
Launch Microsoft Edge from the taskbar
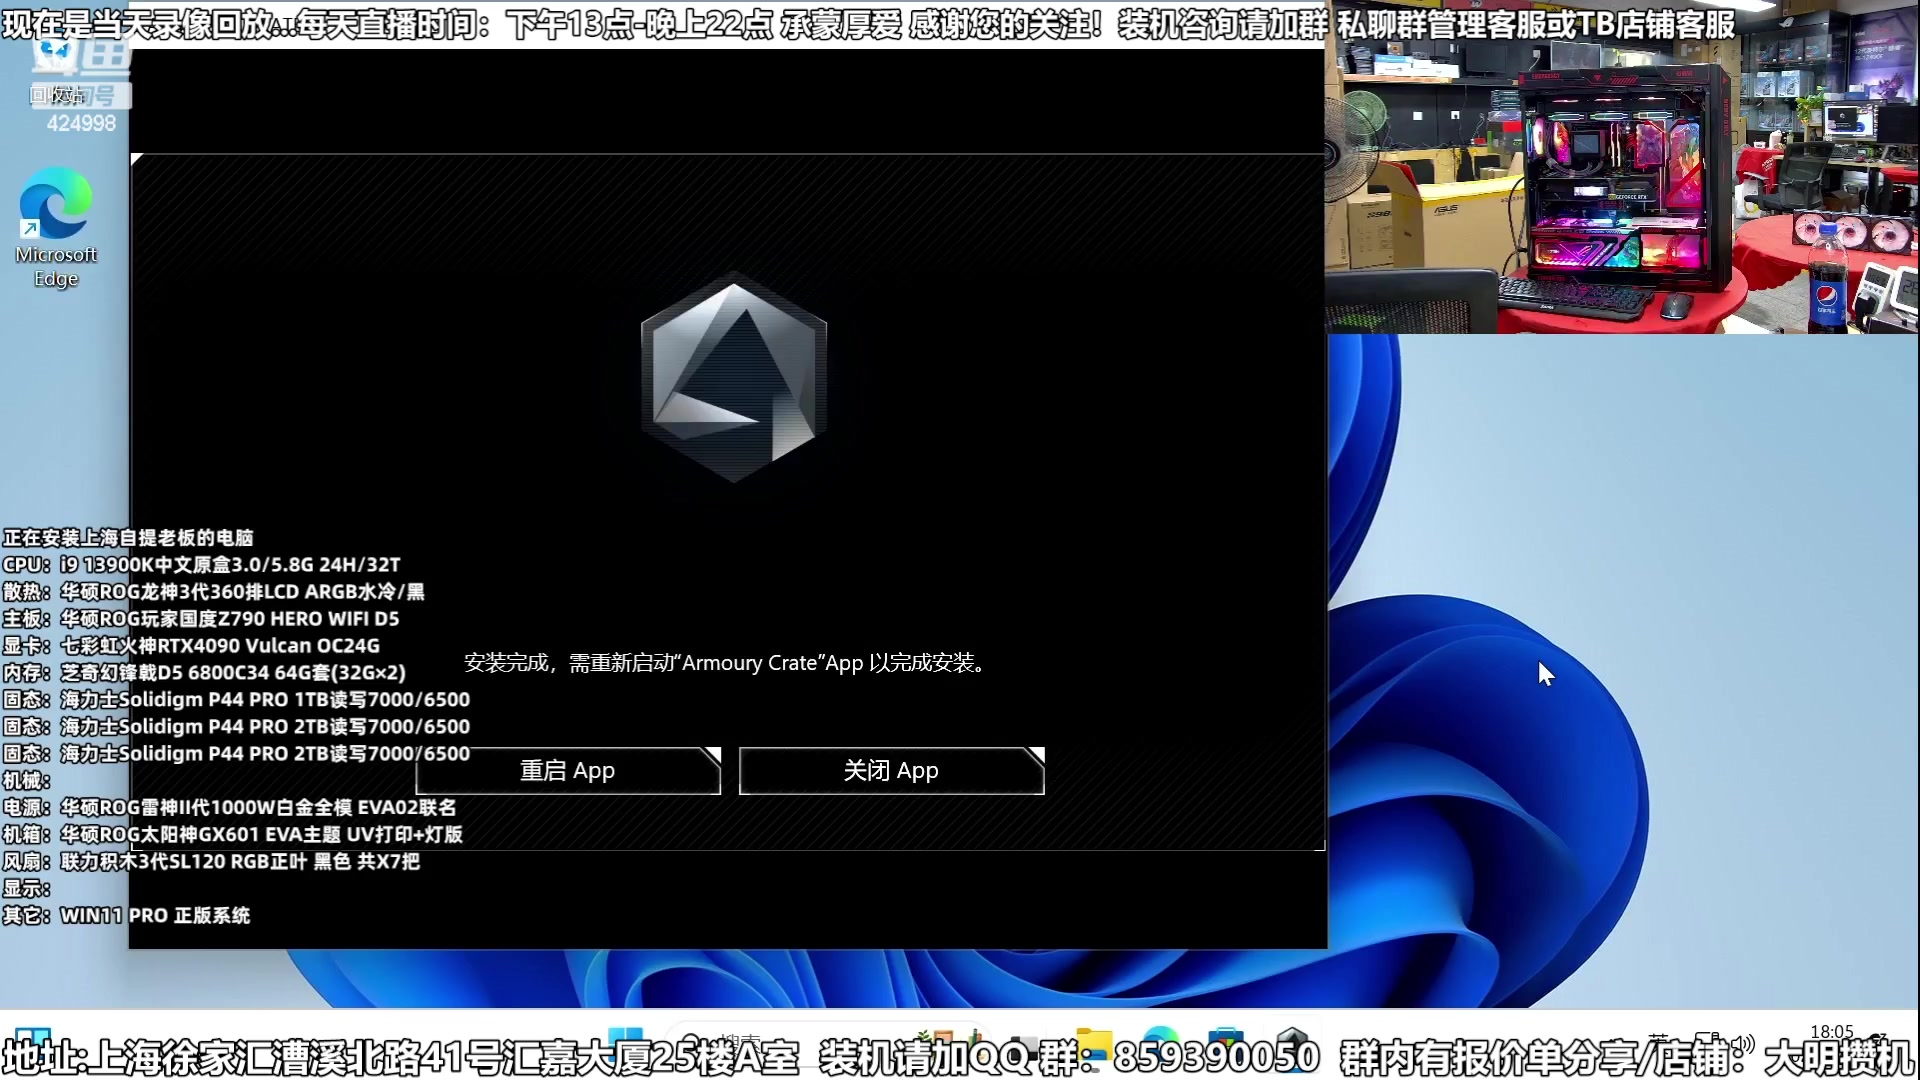pos(1160,1040)
